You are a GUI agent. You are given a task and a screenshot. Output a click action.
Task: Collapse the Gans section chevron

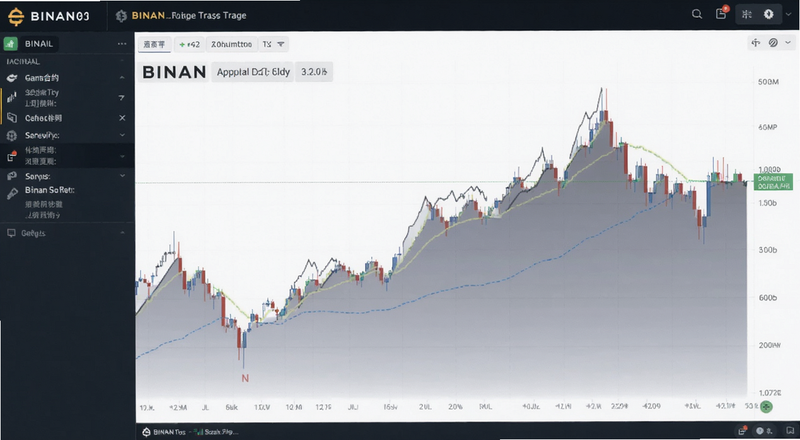point(122,78)
